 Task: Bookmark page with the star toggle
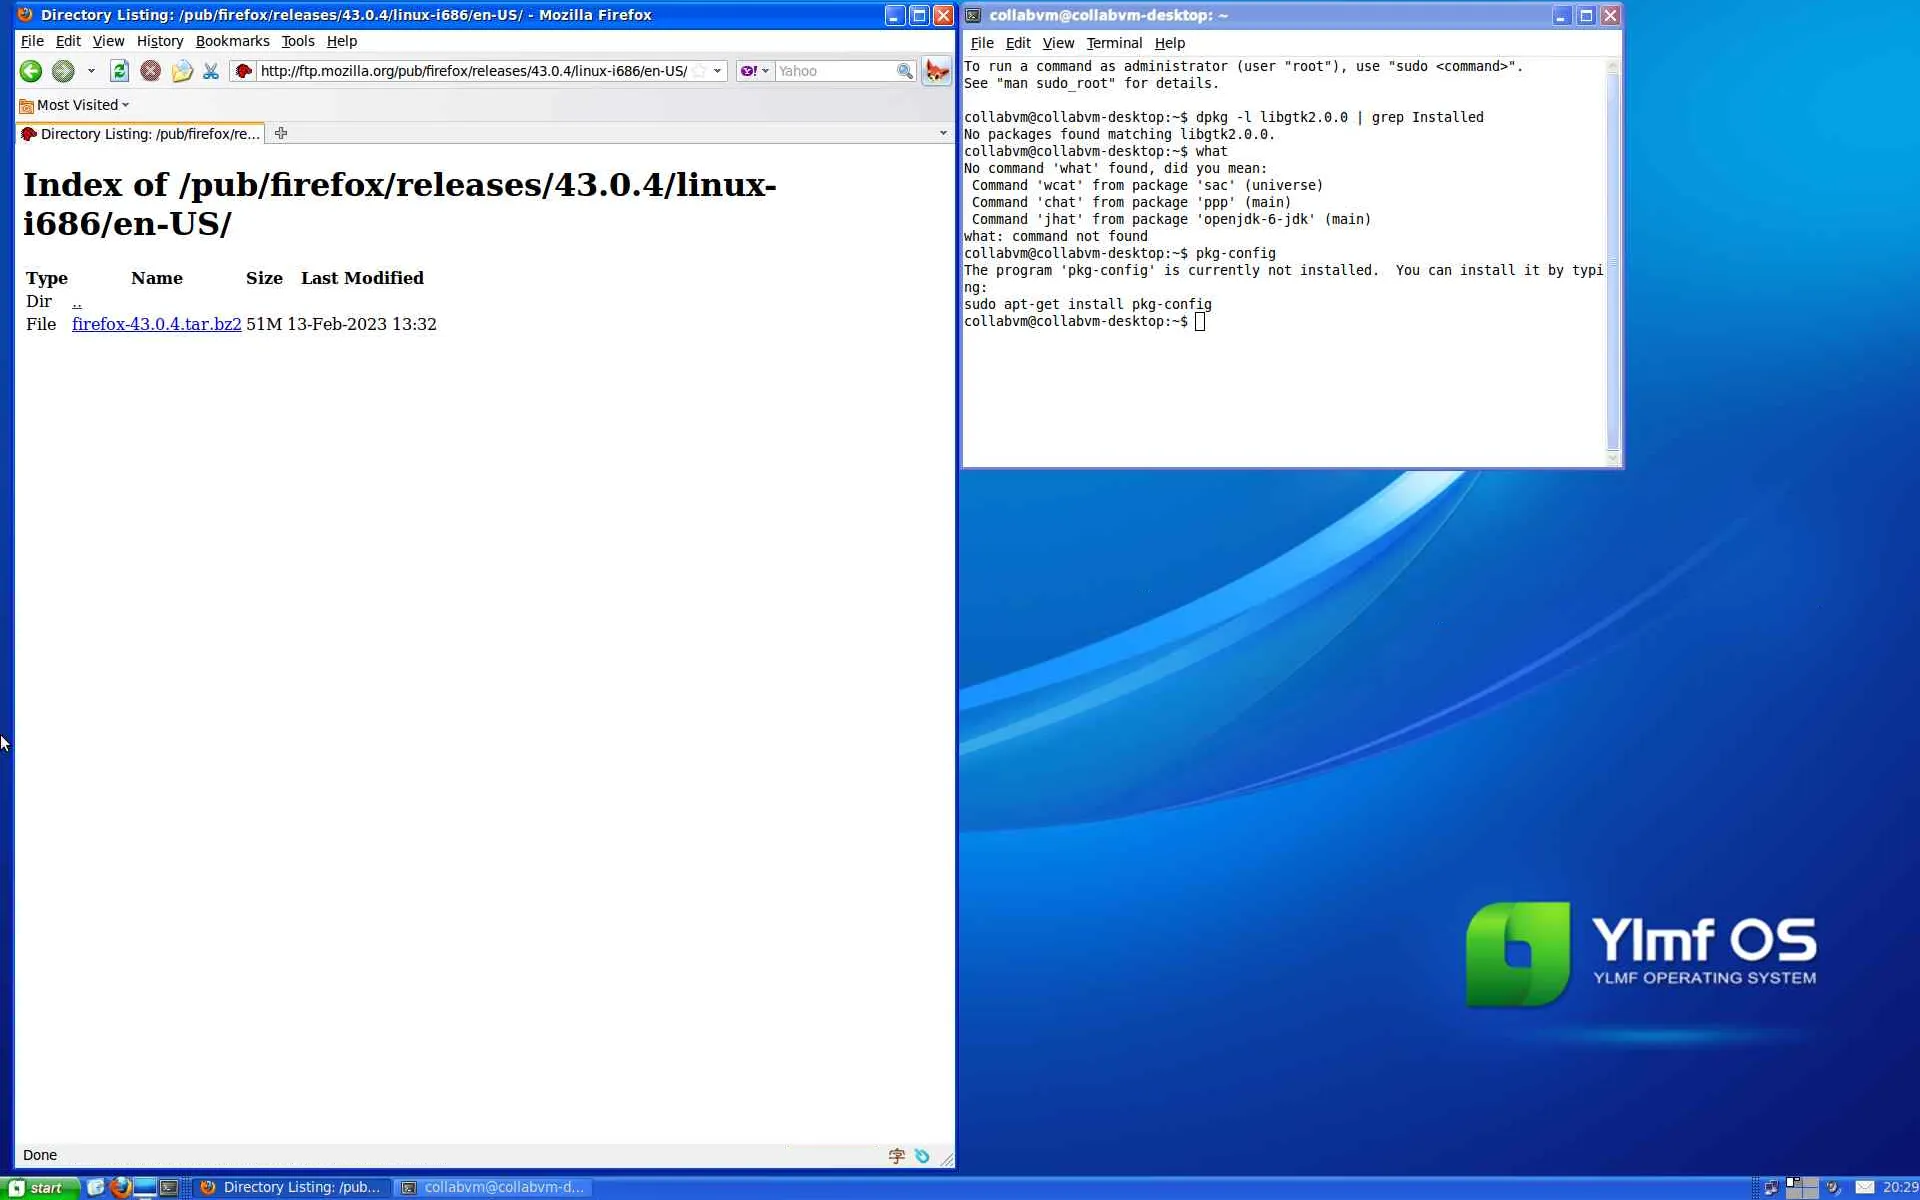(x=700, y=71)
